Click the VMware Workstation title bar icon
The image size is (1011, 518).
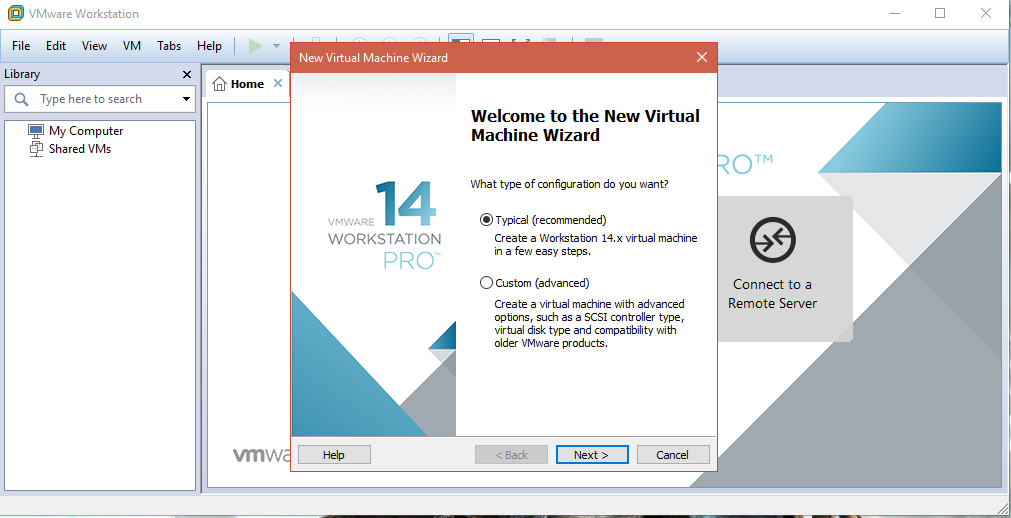click(16, 13)
